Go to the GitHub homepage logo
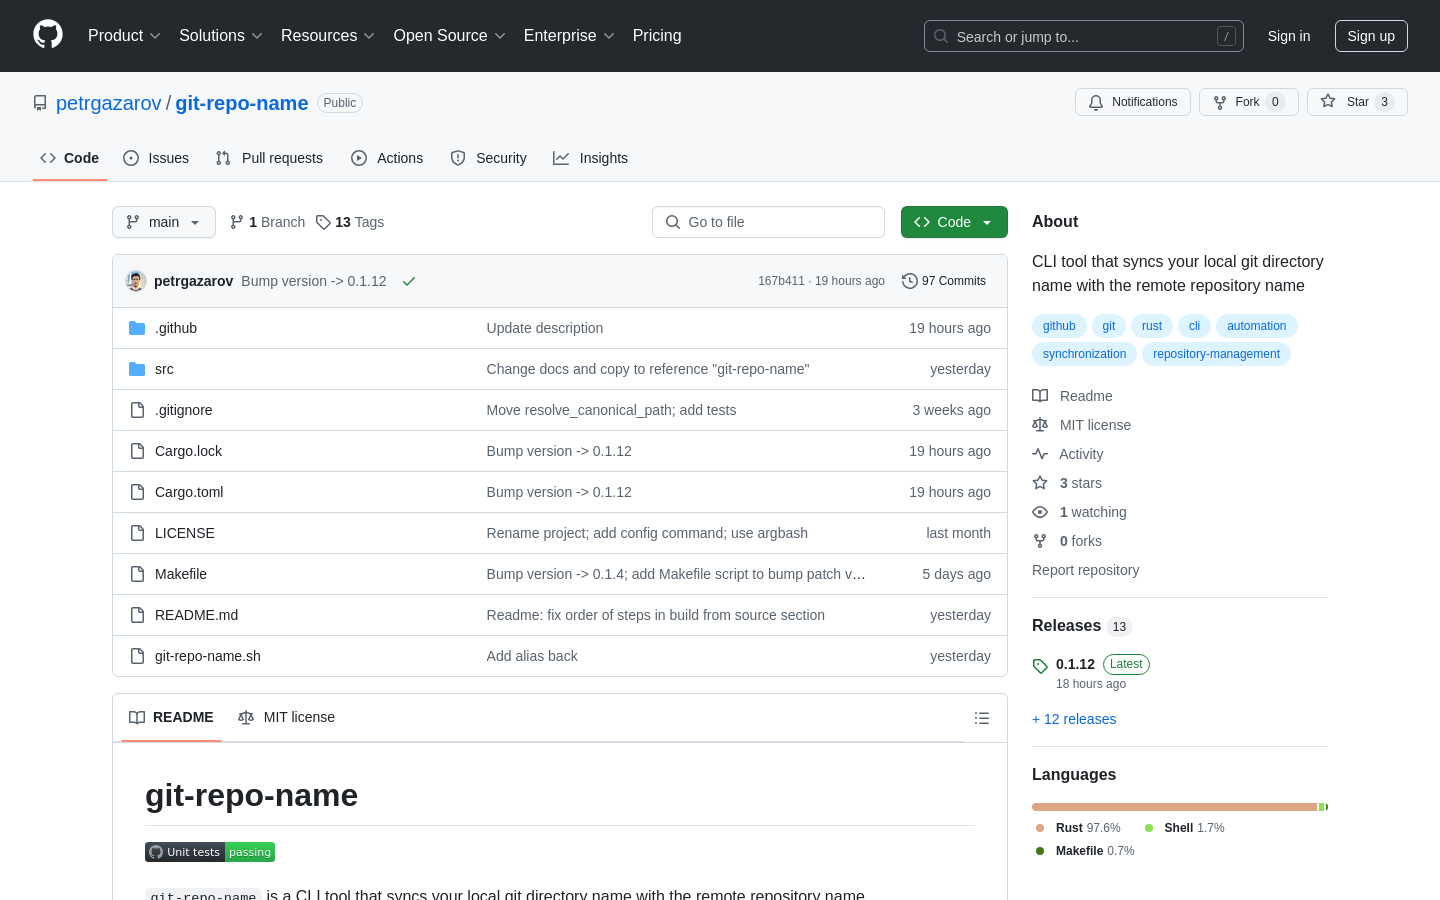Viewport: 1440px width, 900px height. tap(48, 35)
